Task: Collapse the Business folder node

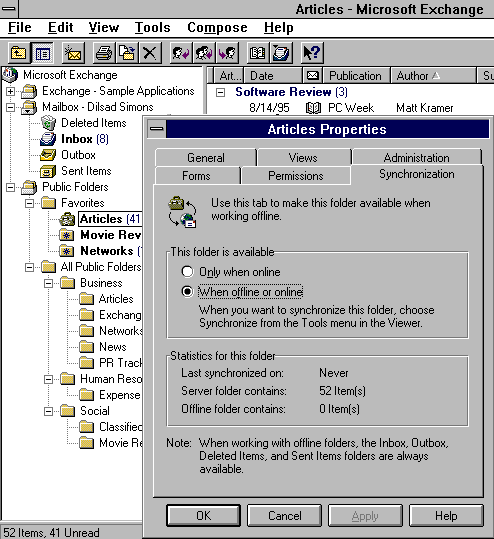Action: (x=48, y=283)
